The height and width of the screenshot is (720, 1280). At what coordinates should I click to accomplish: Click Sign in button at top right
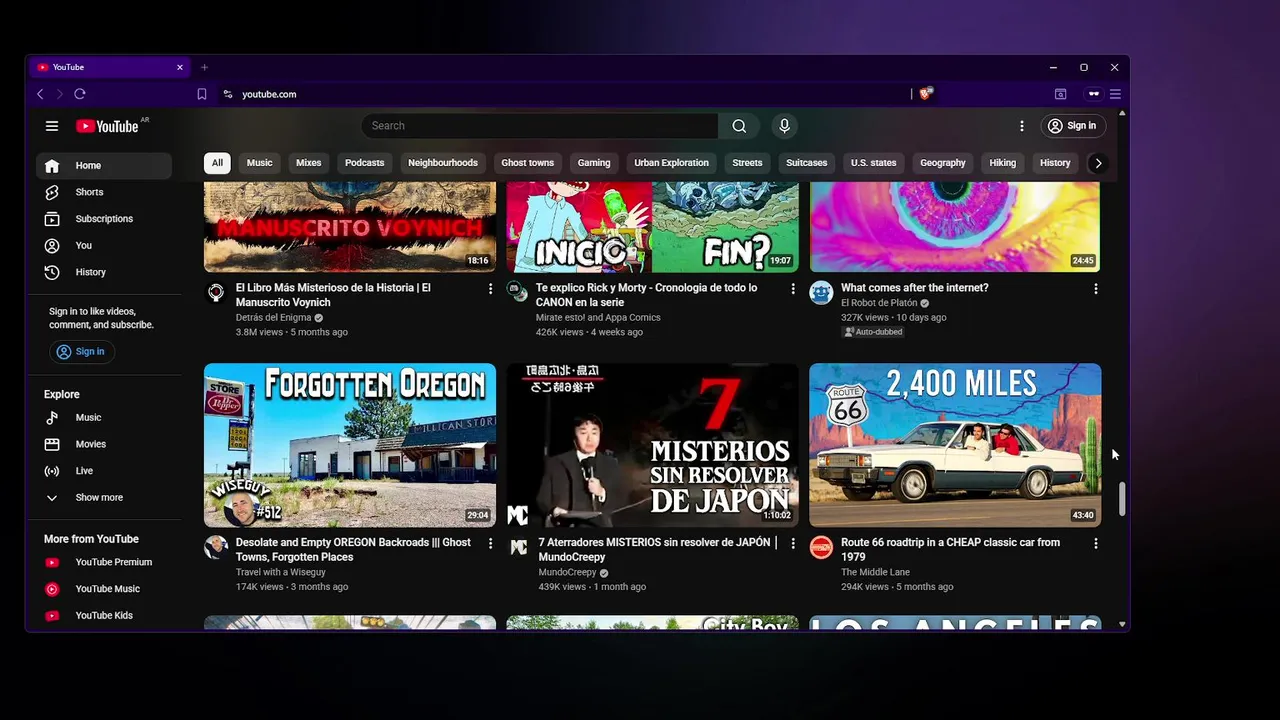point(1072,126)
